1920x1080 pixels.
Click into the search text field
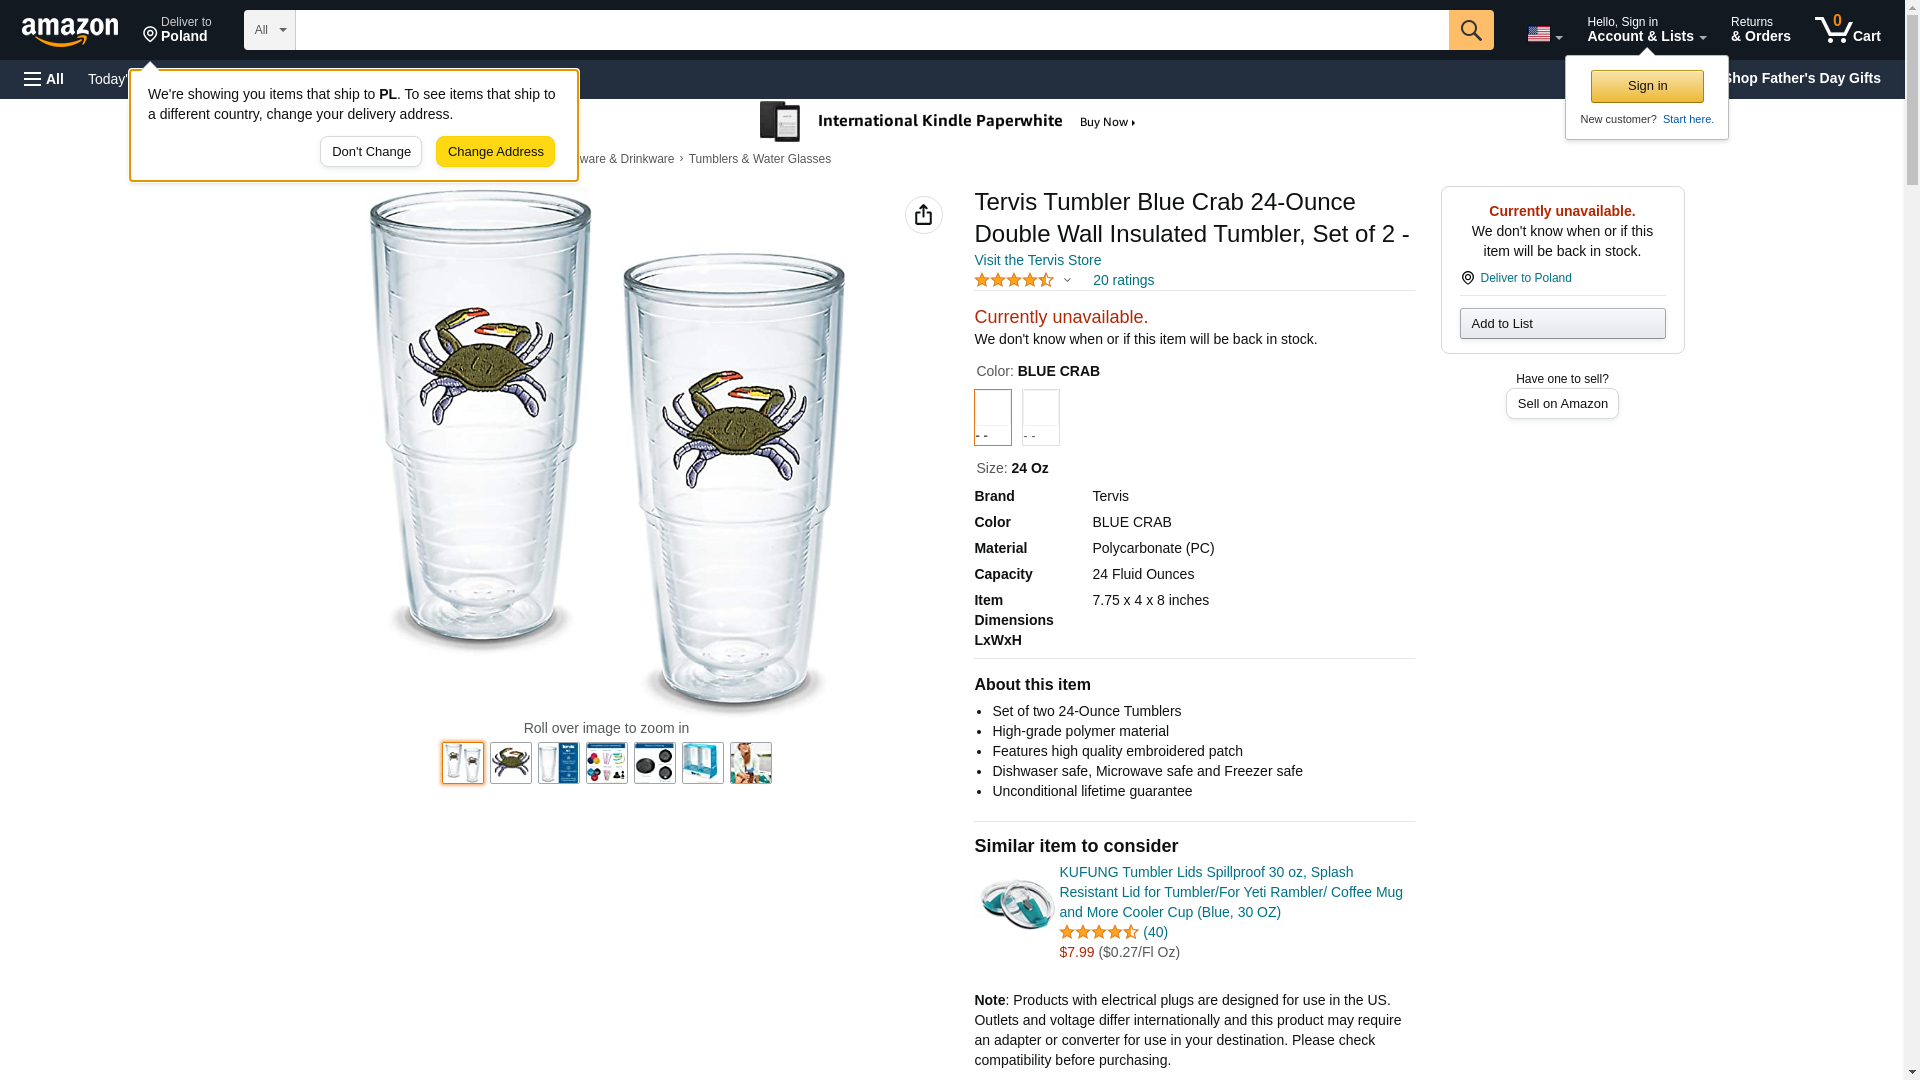(x=871, y=30)
